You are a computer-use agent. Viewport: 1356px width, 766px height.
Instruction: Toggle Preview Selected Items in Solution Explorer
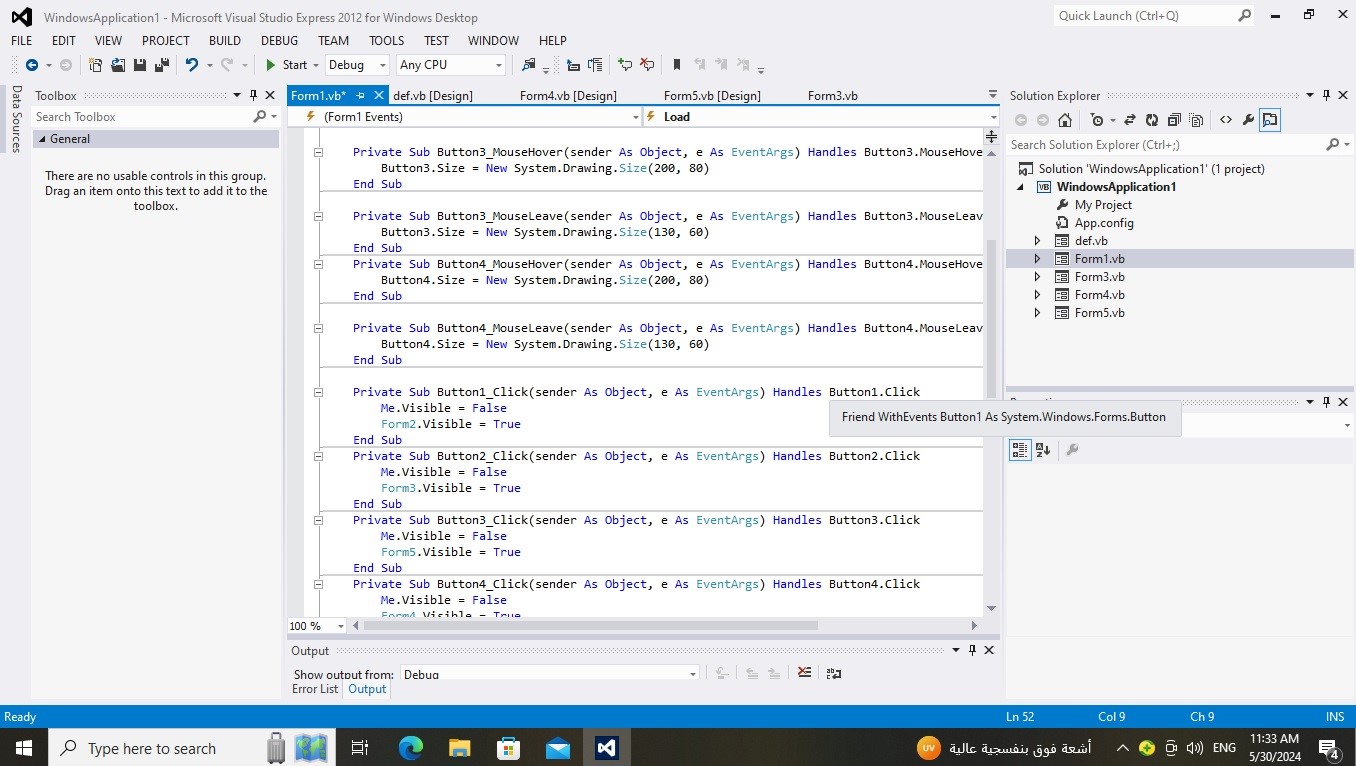(x=1270, y=120)
